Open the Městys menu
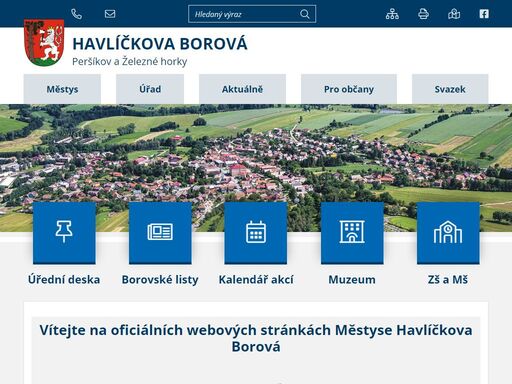The width and height of the screenshot is (512, 384). tap(62, 89)
